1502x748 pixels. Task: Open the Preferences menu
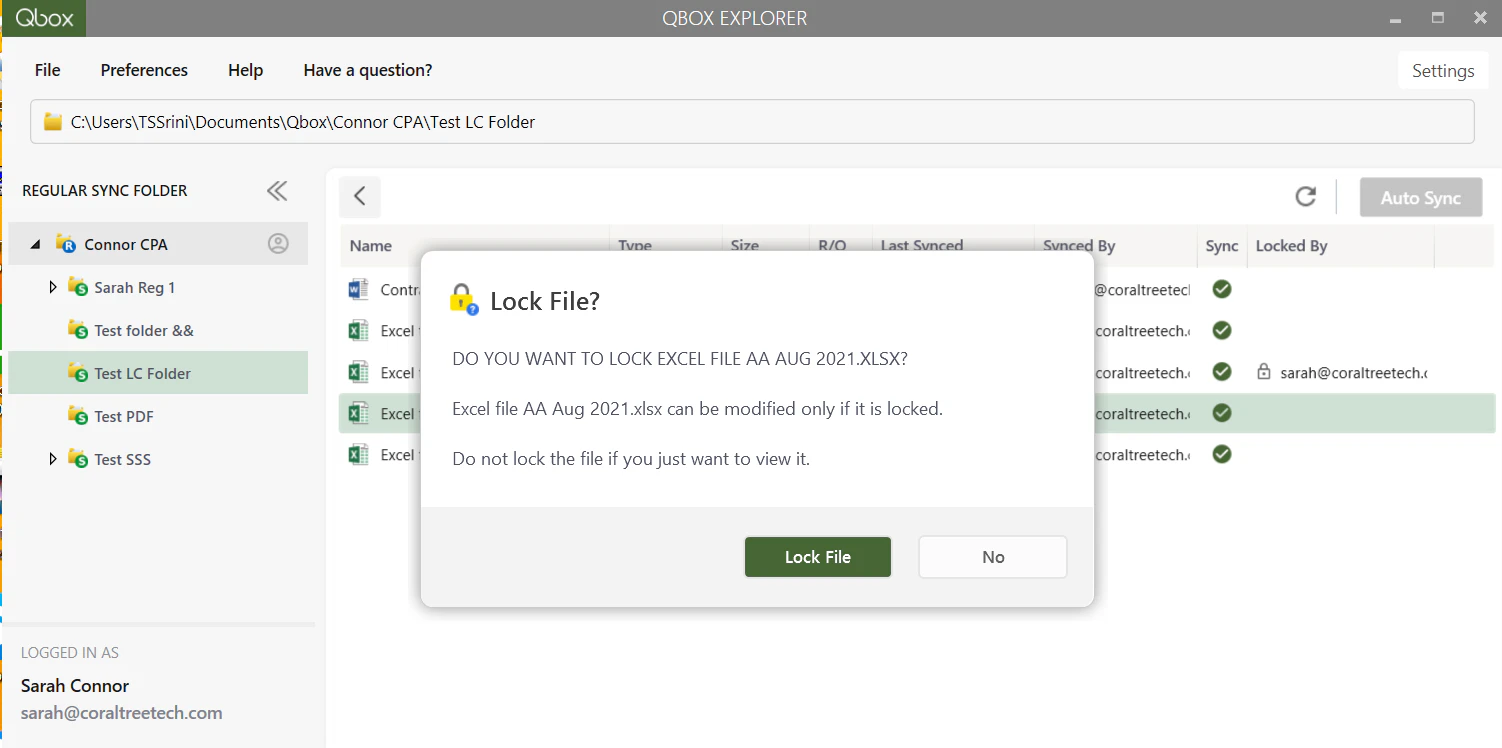pos(144,69)
